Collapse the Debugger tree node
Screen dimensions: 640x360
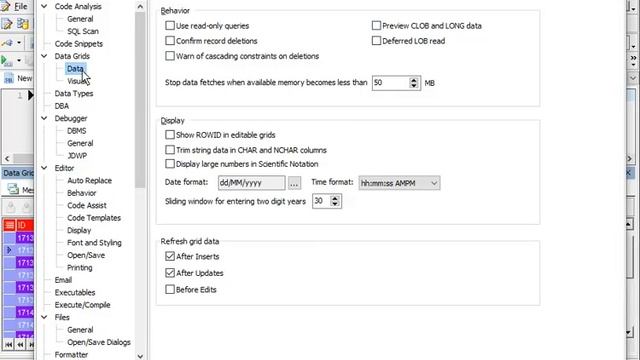pos(44,118)
